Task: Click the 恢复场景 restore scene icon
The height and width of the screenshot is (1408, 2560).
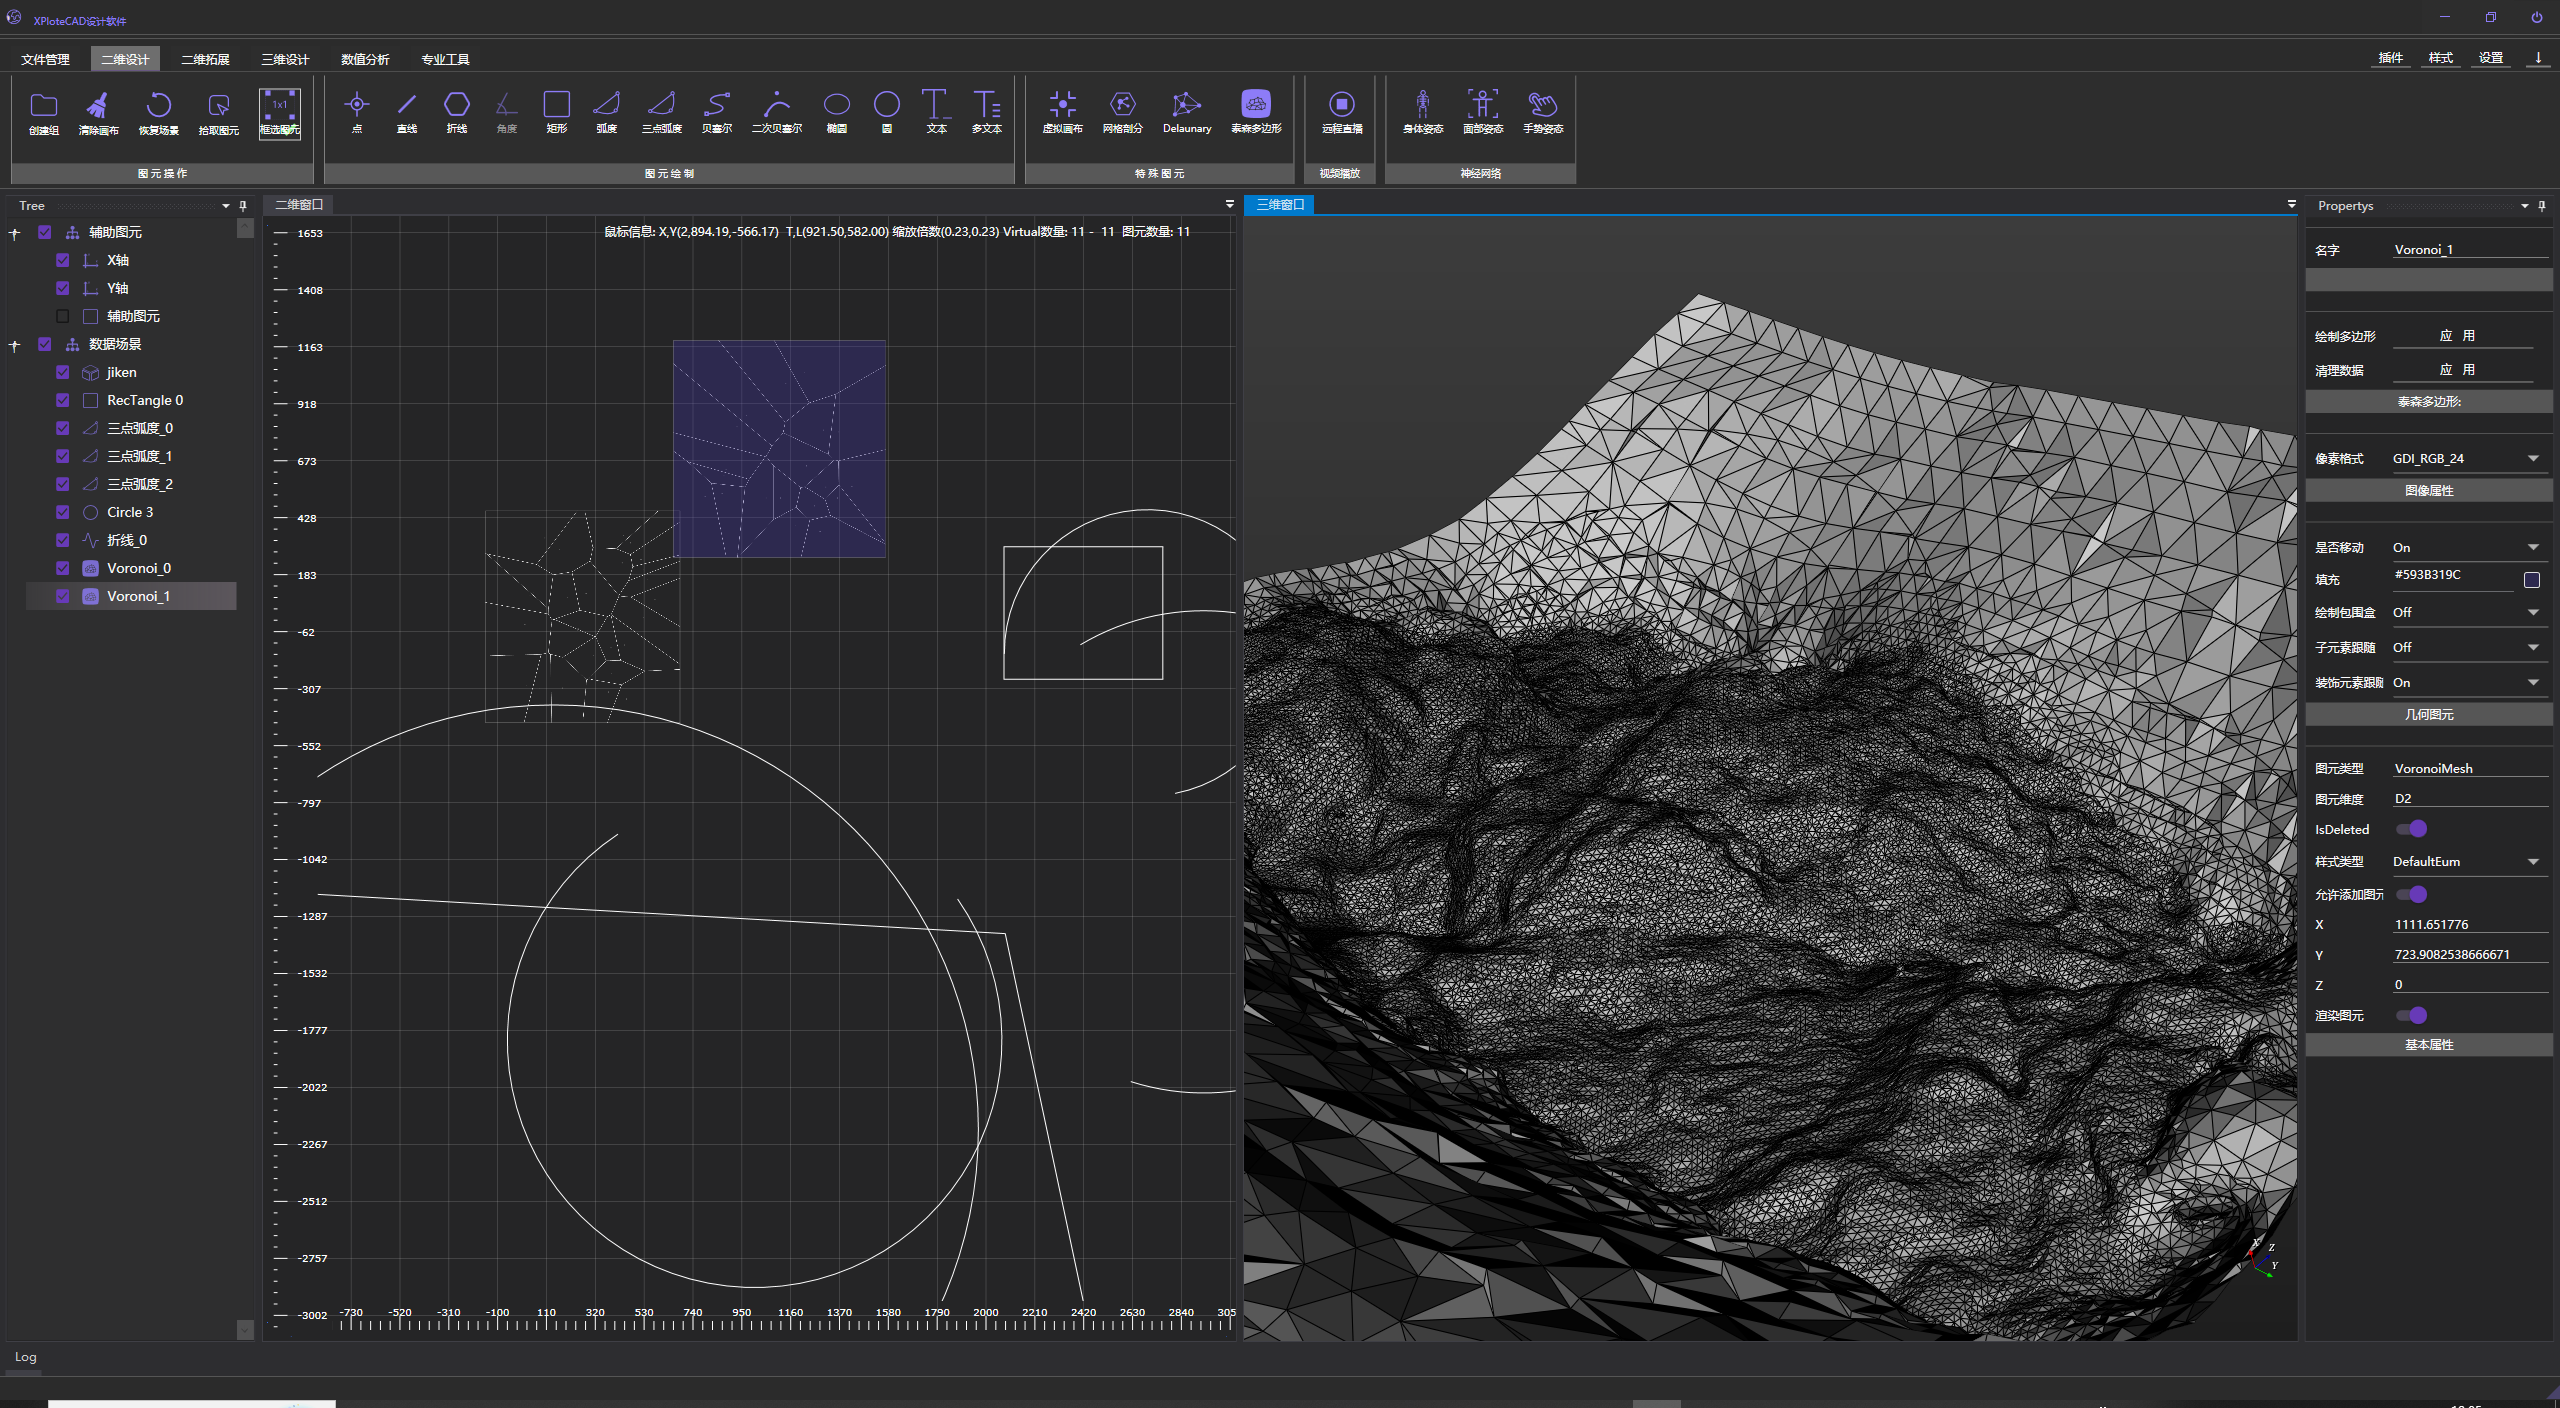Action: 158,107
